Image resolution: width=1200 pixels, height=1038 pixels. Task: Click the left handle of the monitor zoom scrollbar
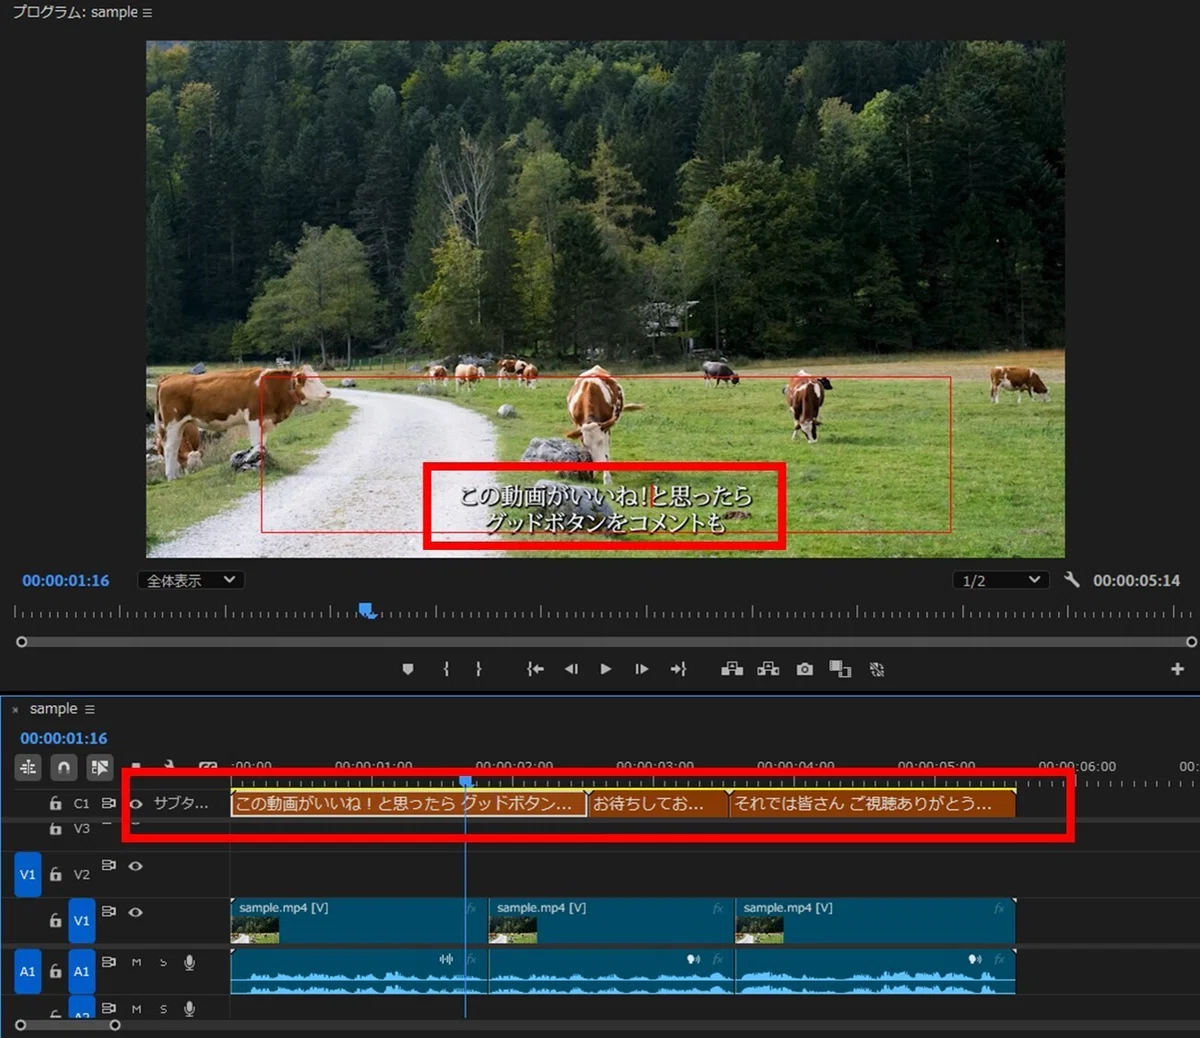coord(21,642)
